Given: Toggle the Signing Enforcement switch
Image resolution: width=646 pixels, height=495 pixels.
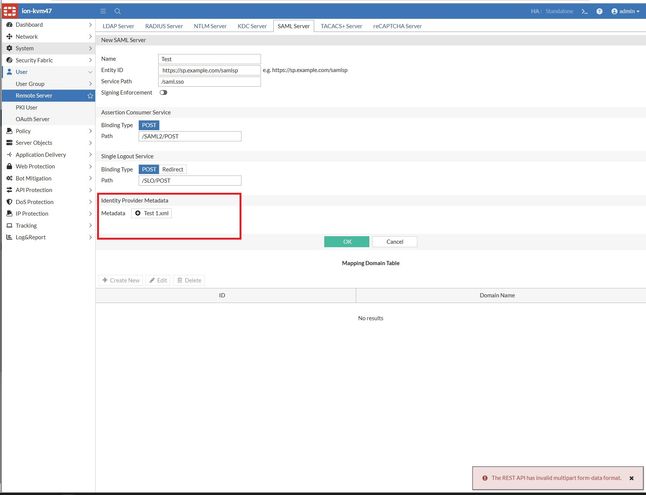Looking at the screenshot, I should [164, 93].
